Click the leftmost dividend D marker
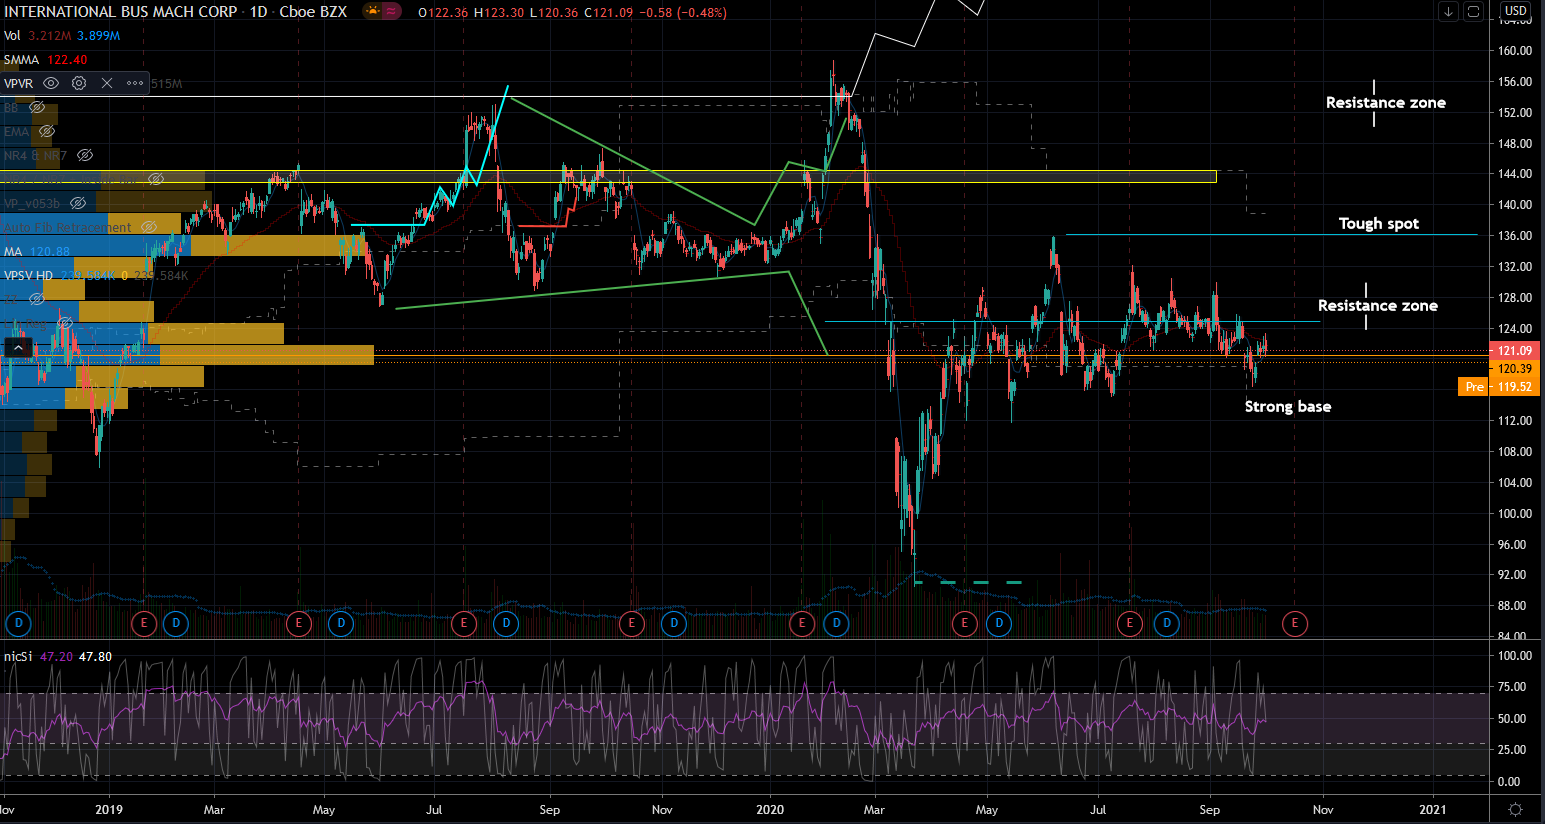 pos(17,624)
